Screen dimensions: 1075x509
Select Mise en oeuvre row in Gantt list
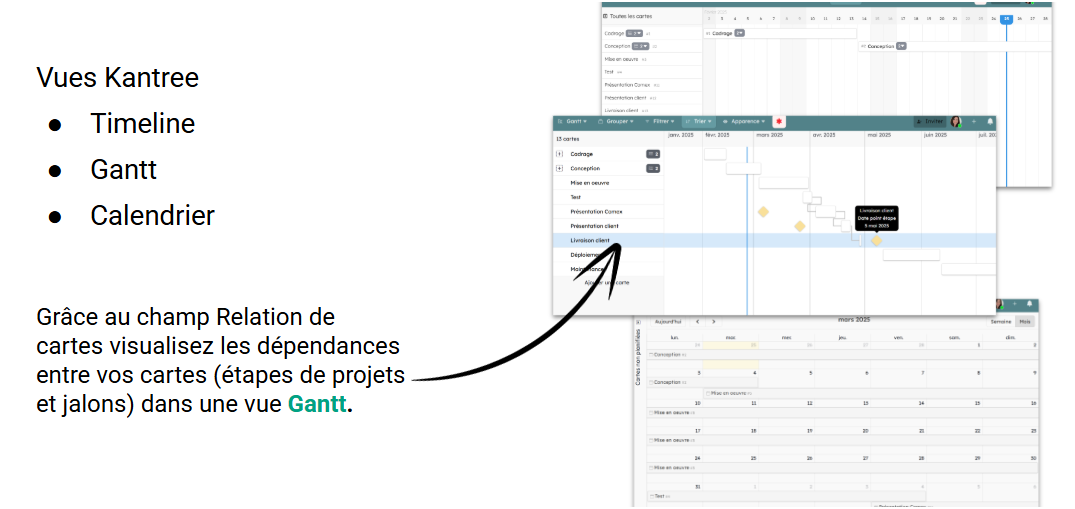click(609, 183)
